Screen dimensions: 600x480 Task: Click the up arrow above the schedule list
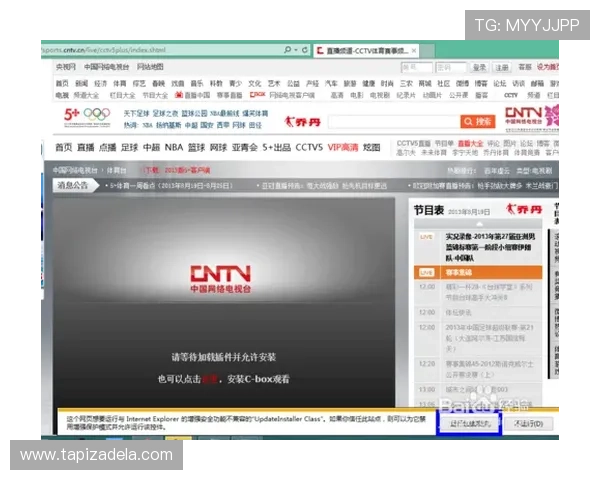(x=478, y=224)
